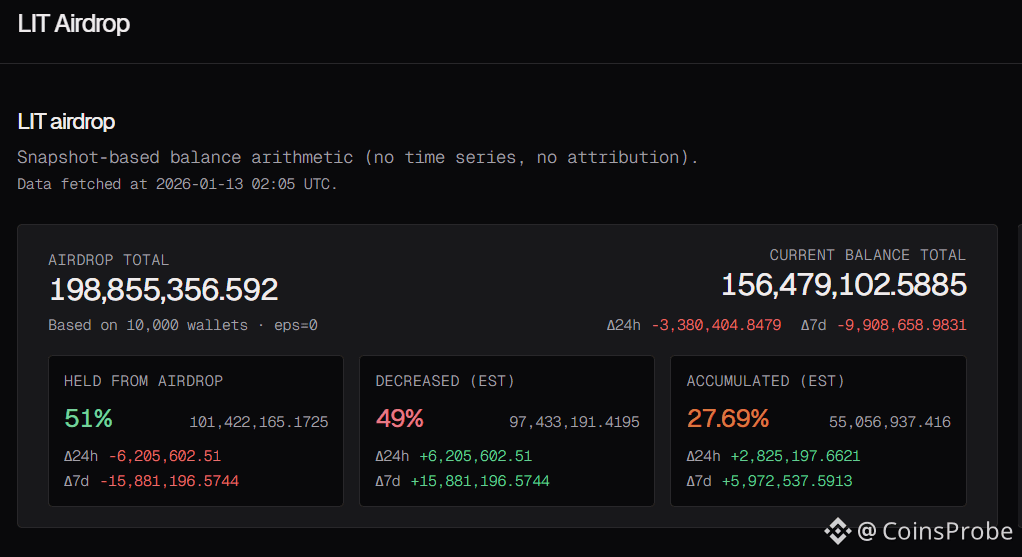The height and width of the screenshot is (557, 1022).
Task: Click the green 51% held percentage
Action: coord(88,418)
